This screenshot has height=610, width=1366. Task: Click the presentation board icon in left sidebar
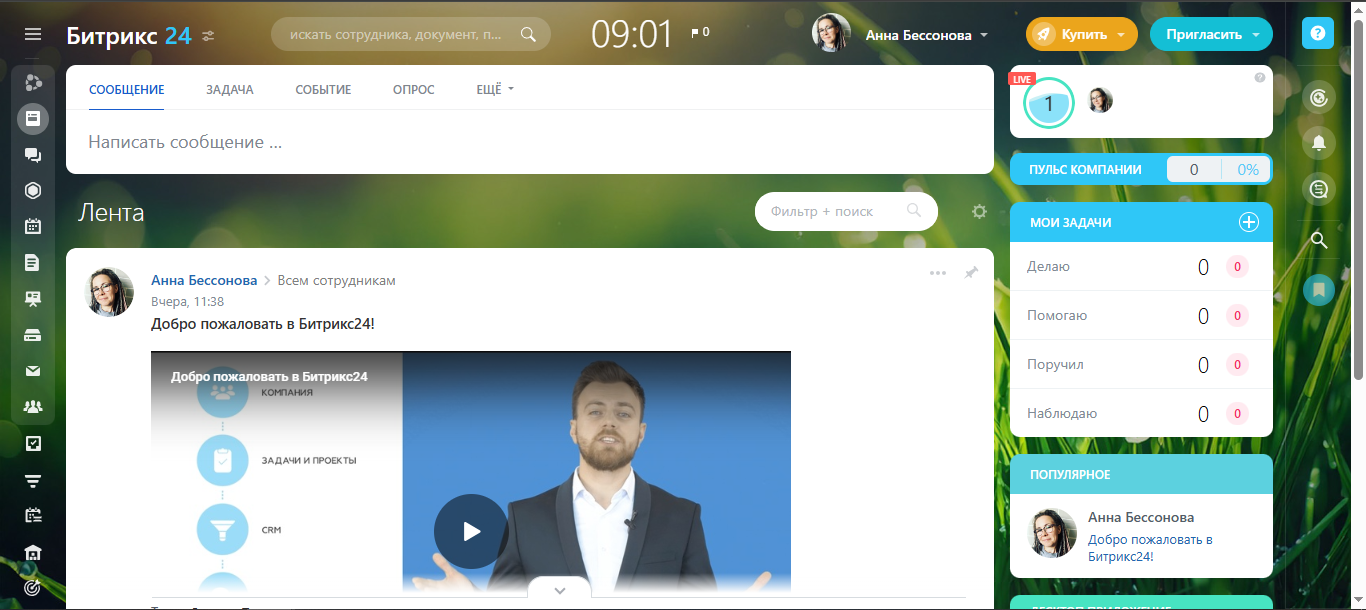pyautogui.click(x=33, y=299)
